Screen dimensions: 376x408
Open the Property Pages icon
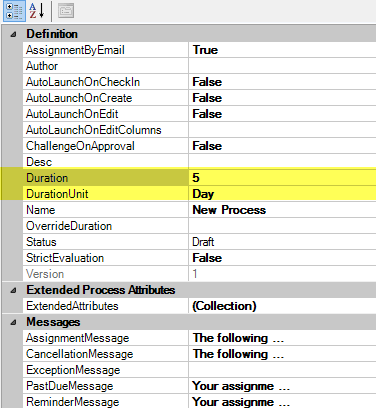(66, 11)
